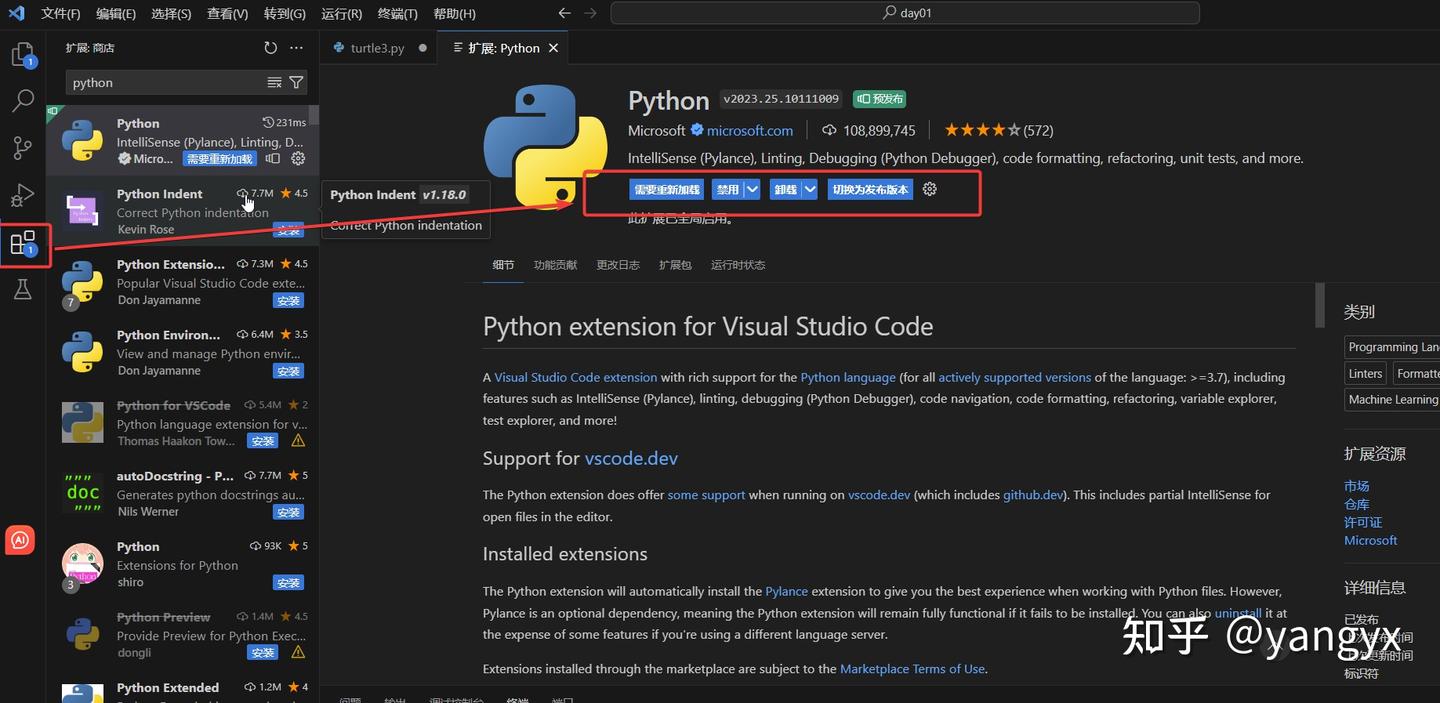Open the extensions panel more actions menu
1440x703 pixels.
(x=296, y=48)
